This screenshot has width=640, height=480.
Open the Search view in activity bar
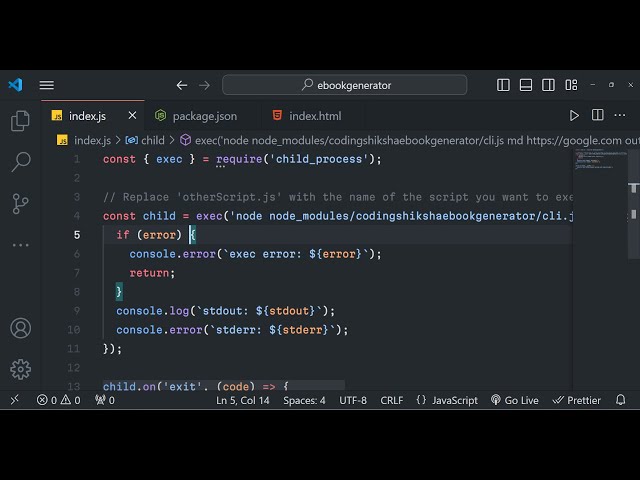click(20, 162)
